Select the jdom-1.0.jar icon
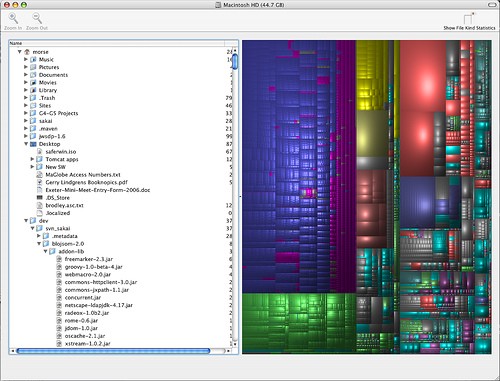Screen dimensions: 500x381 tap(59, 328)
